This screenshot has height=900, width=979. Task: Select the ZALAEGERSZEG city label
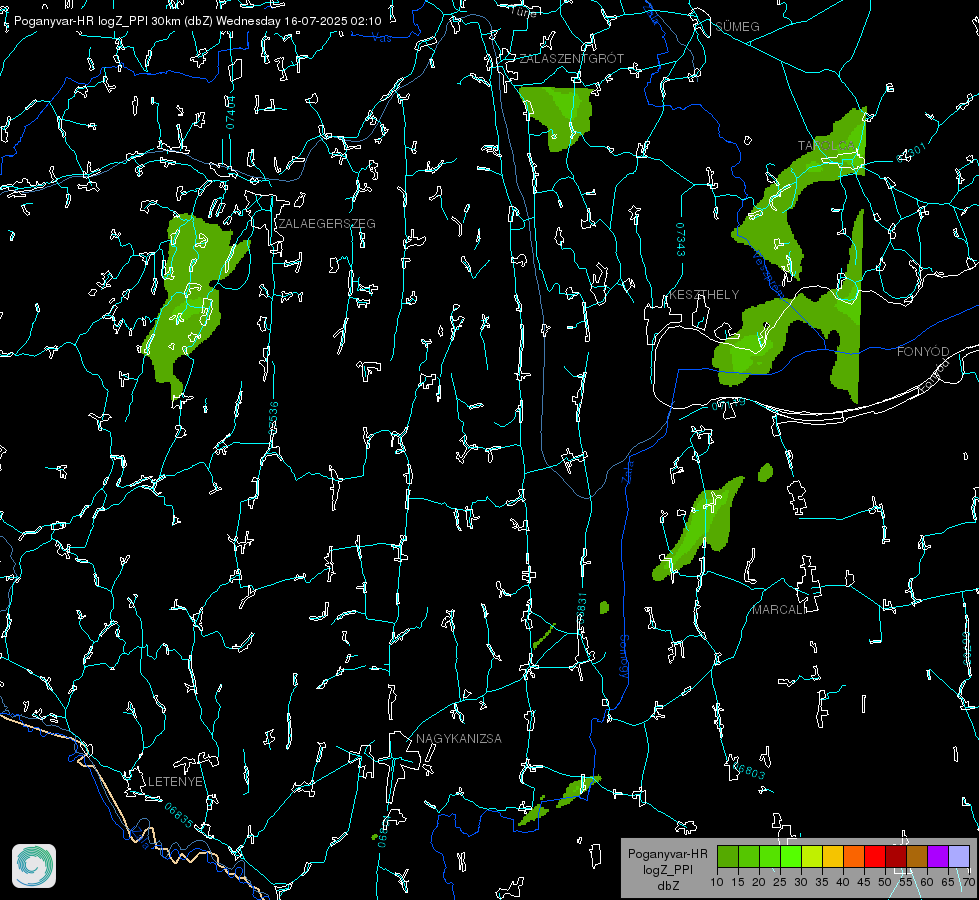point(327,224)
